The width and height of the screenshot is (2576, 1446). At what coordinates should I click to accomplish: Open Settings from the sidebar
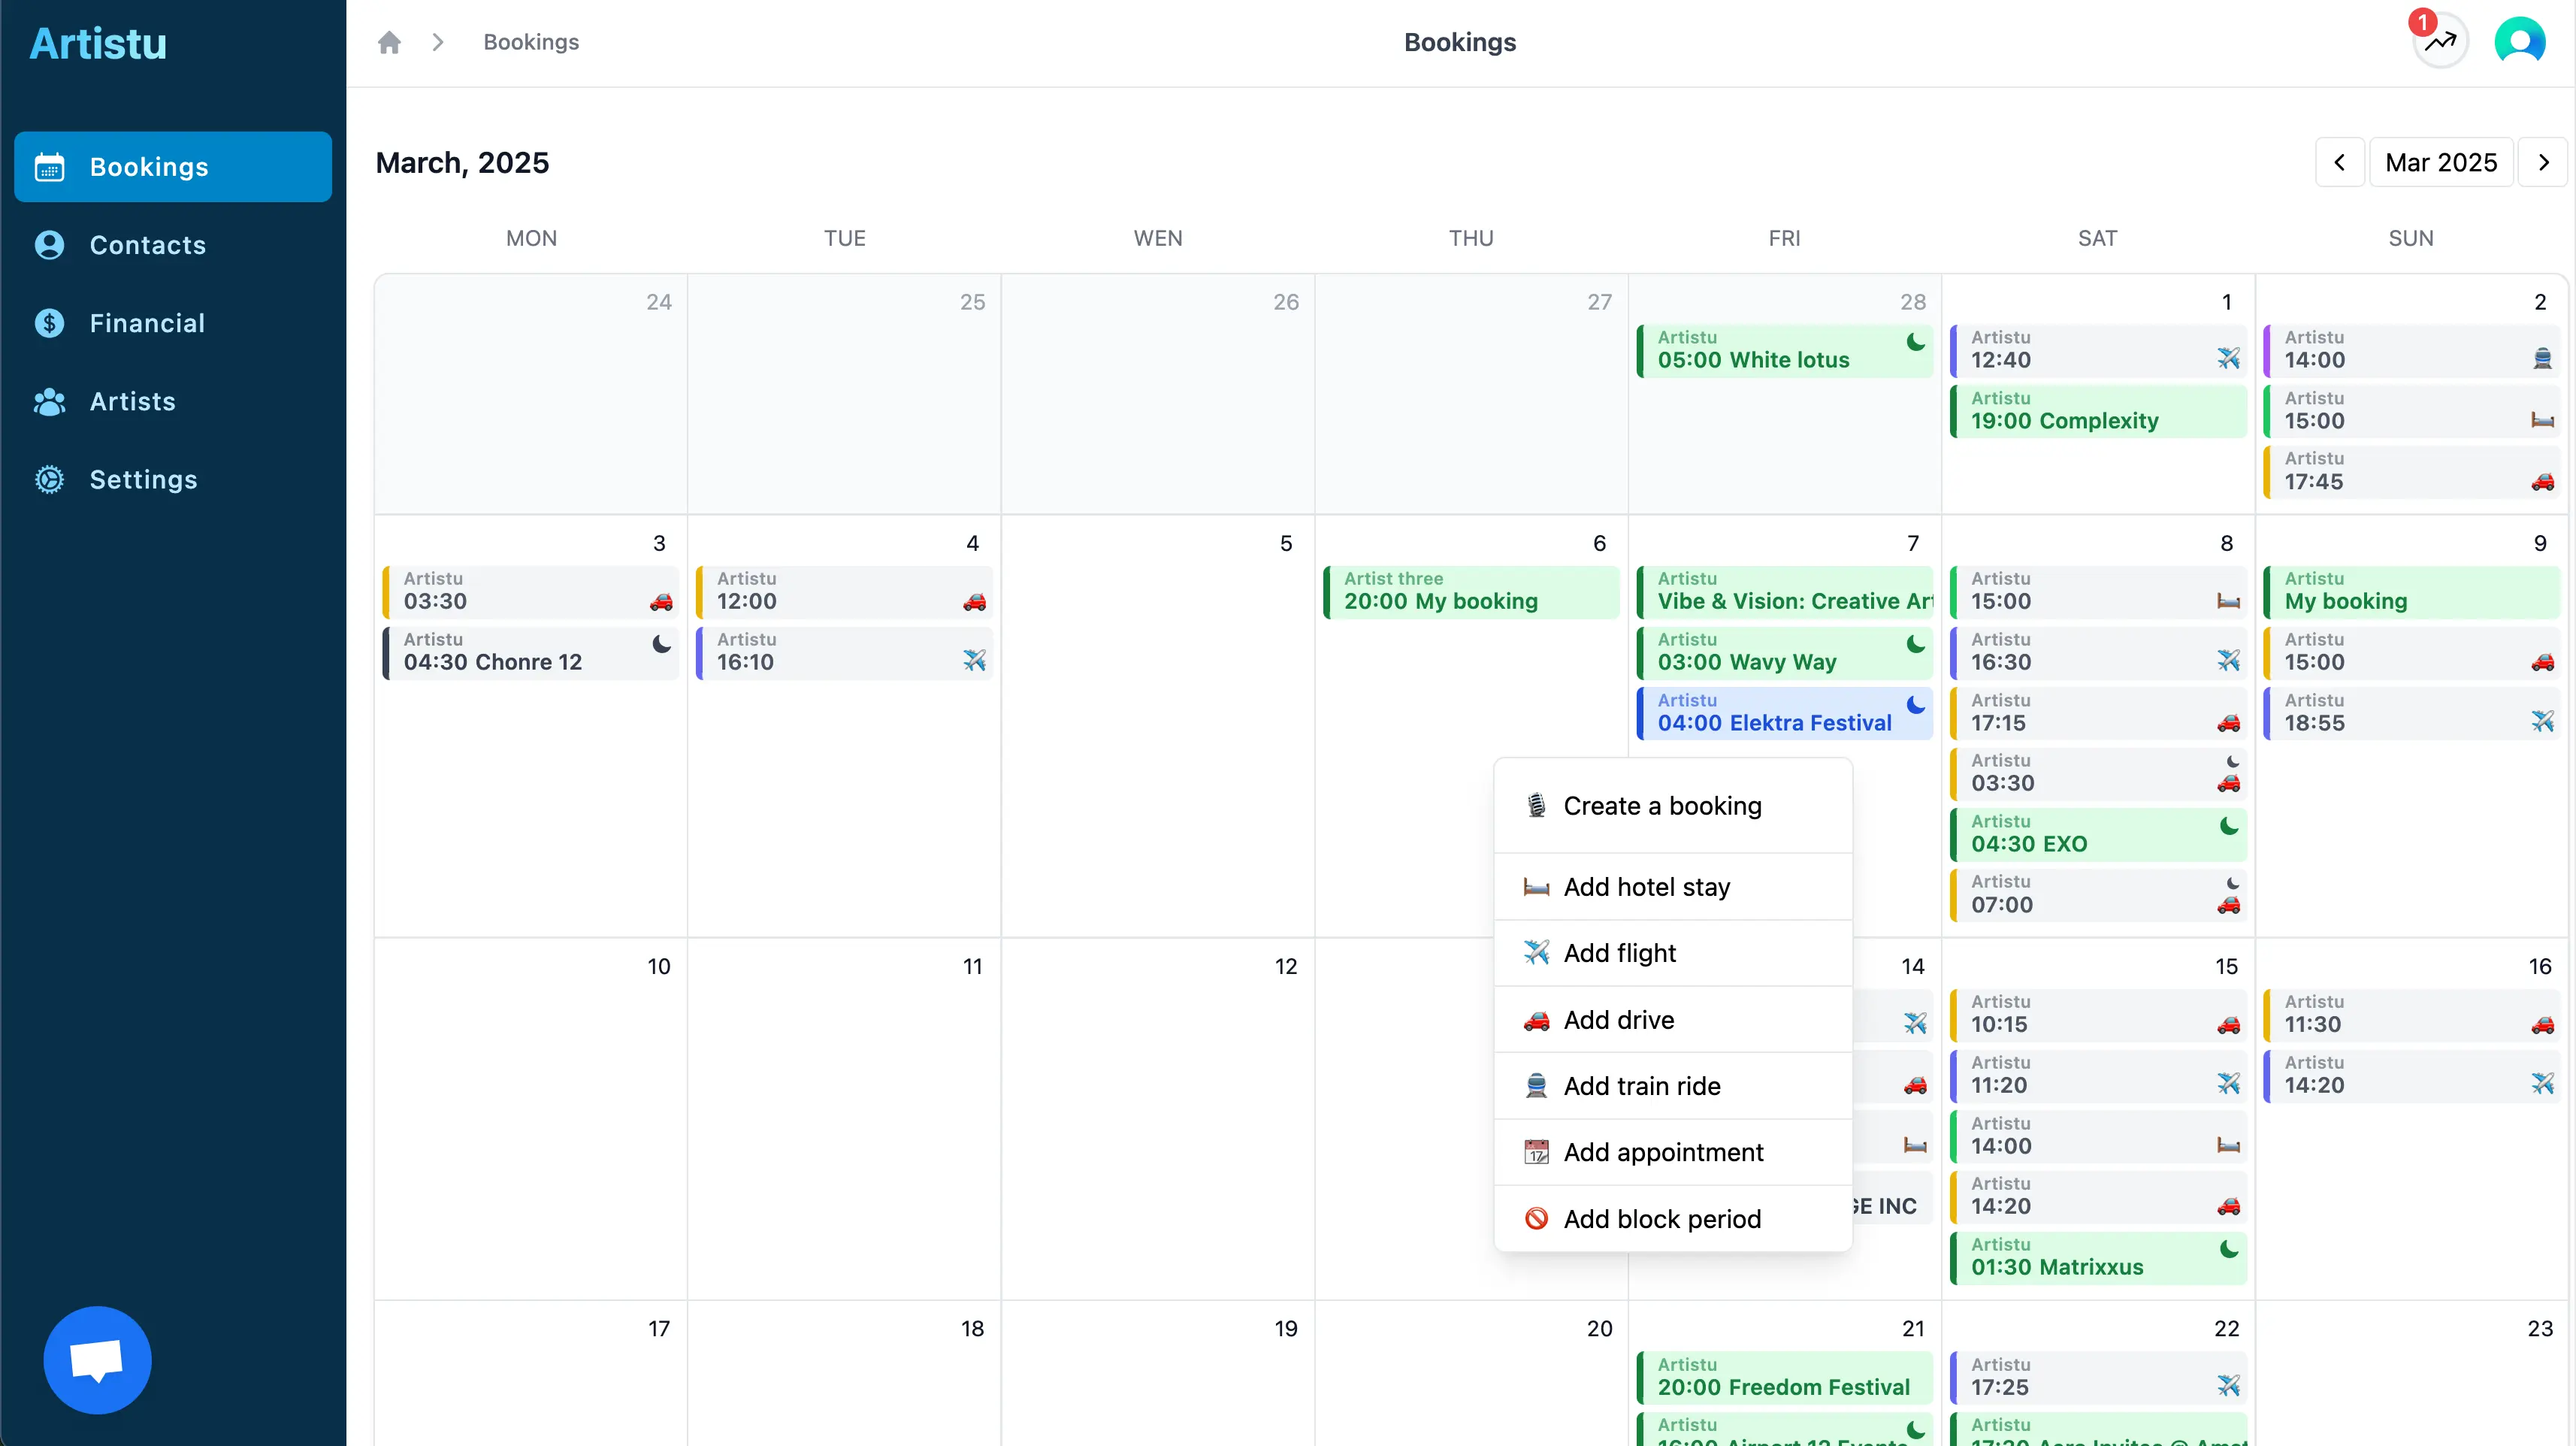click(143, 480)
